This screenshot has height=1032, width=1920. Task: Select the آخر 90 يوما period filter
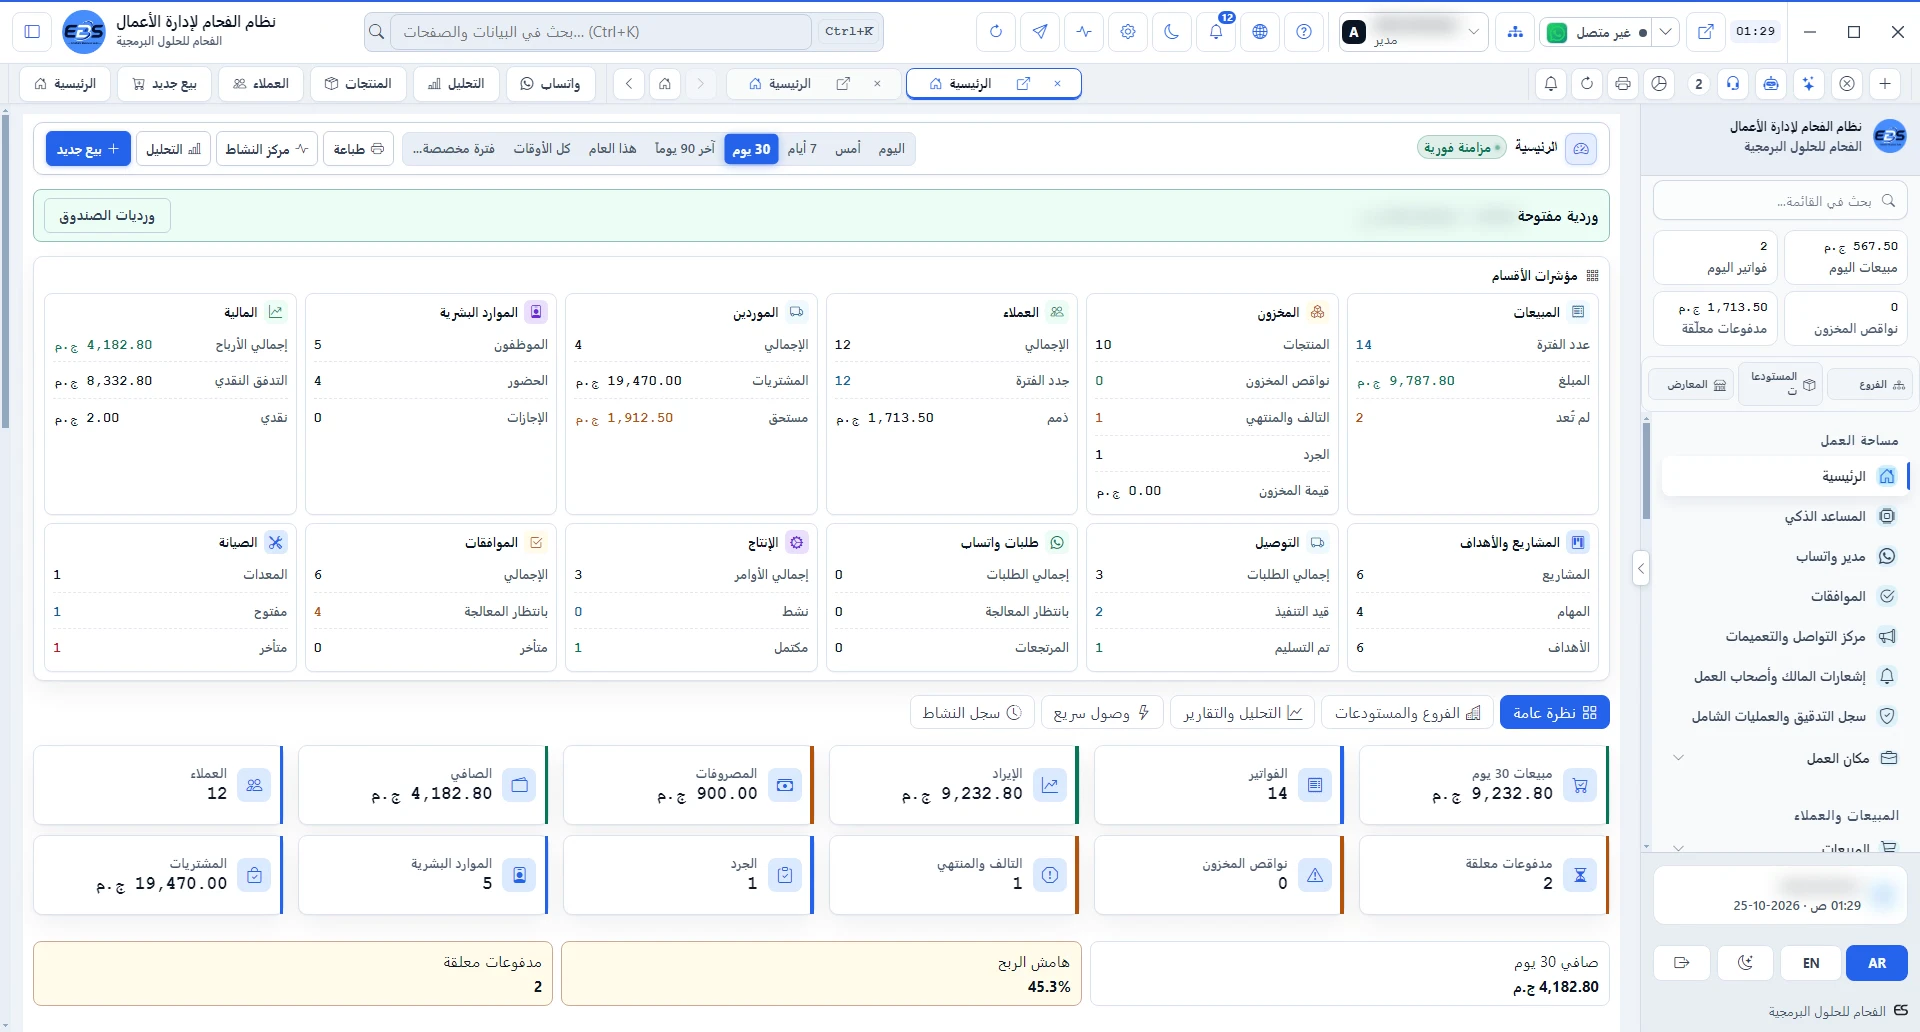685,149
